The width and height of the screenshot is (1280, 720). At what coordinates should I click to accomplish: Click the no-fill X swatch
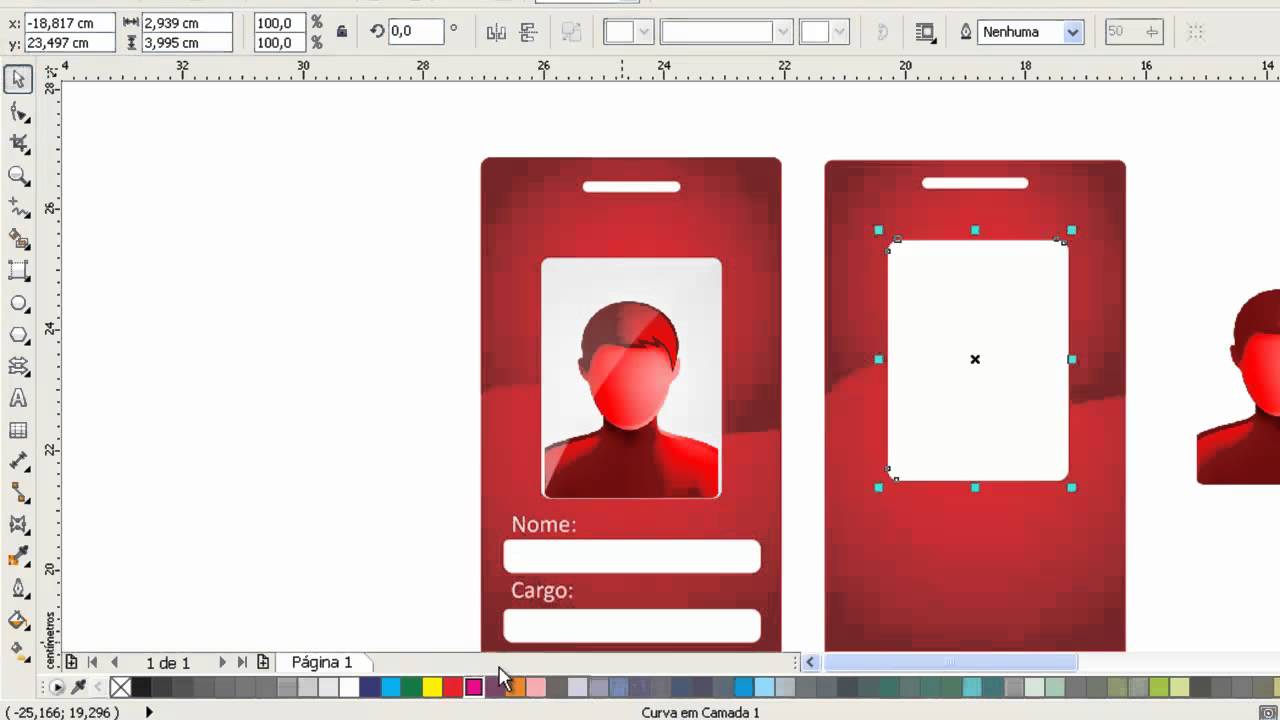coord(120,687)
